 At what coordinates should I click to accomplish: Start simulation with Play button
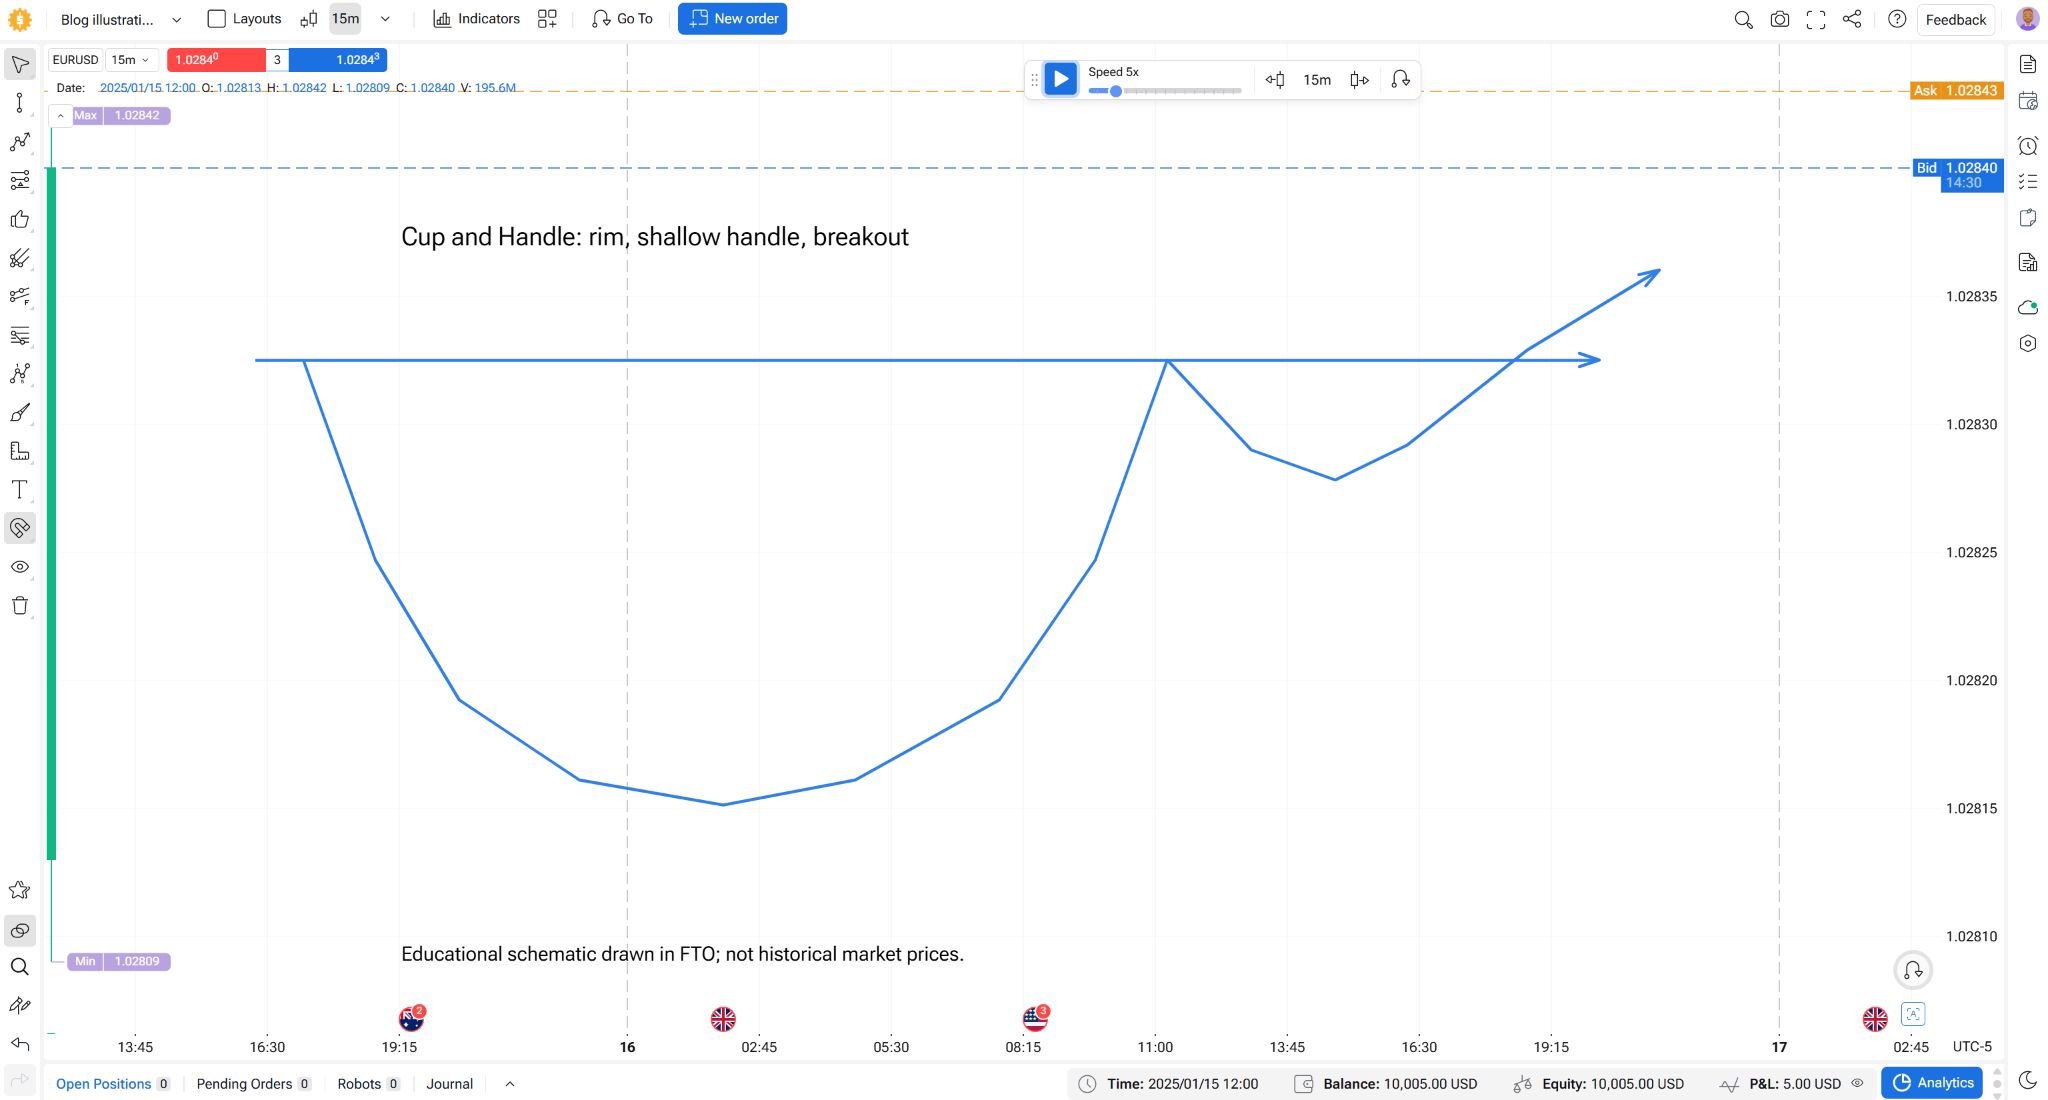coord(1061,79)
